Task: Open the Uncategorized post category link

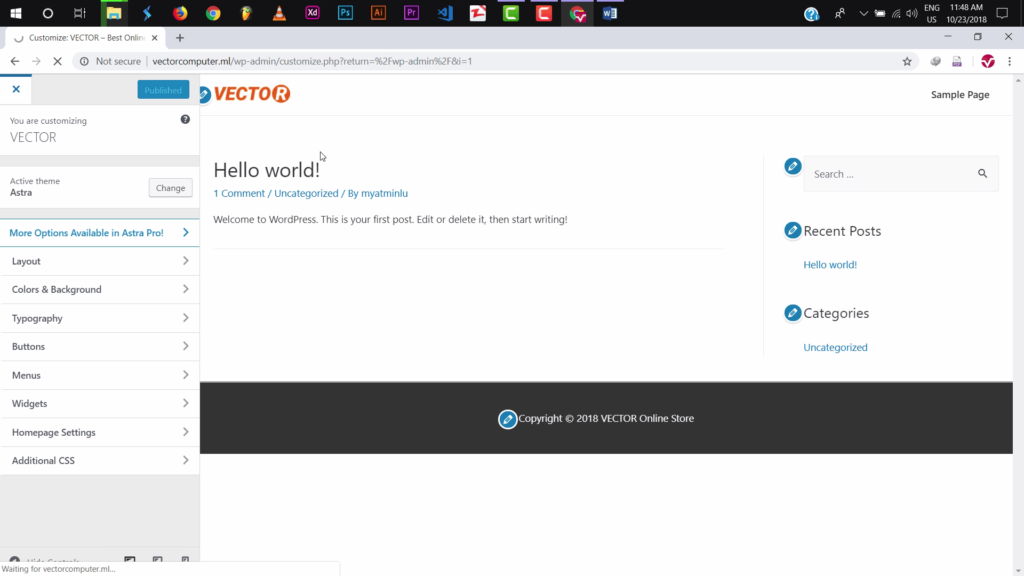Action: coord(306,193)
